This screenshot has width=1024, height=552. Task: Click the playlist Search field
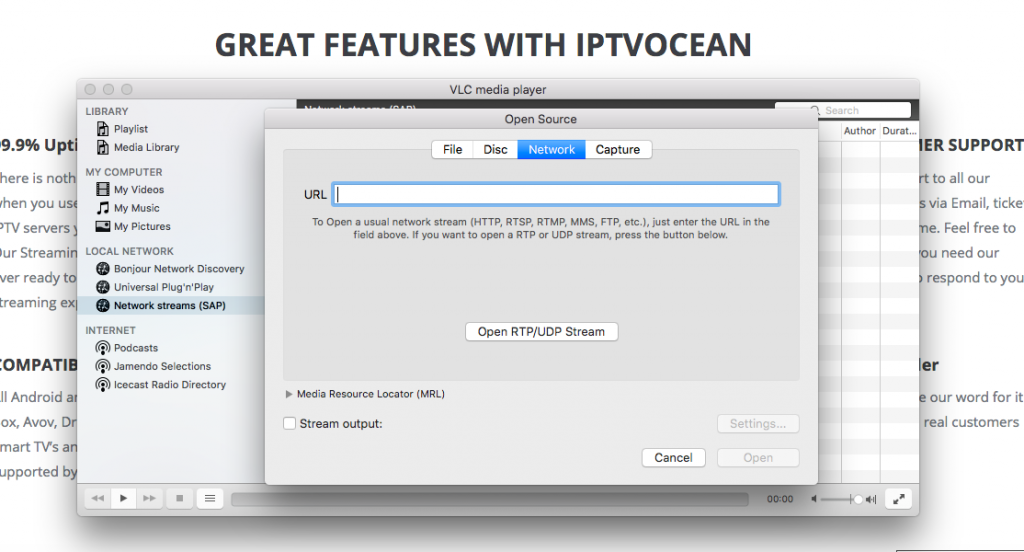842,110
